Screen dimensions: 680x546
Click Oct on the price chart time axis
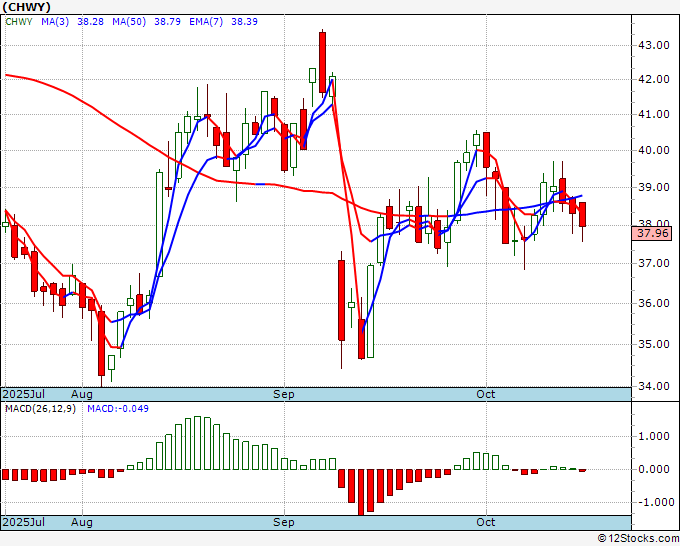[x=486, y=394]
